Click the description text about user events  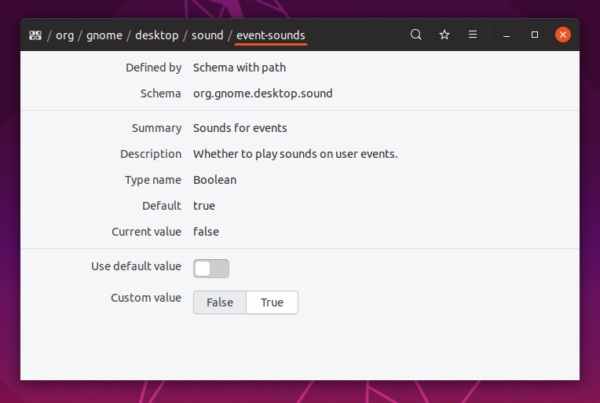(295, 154)
